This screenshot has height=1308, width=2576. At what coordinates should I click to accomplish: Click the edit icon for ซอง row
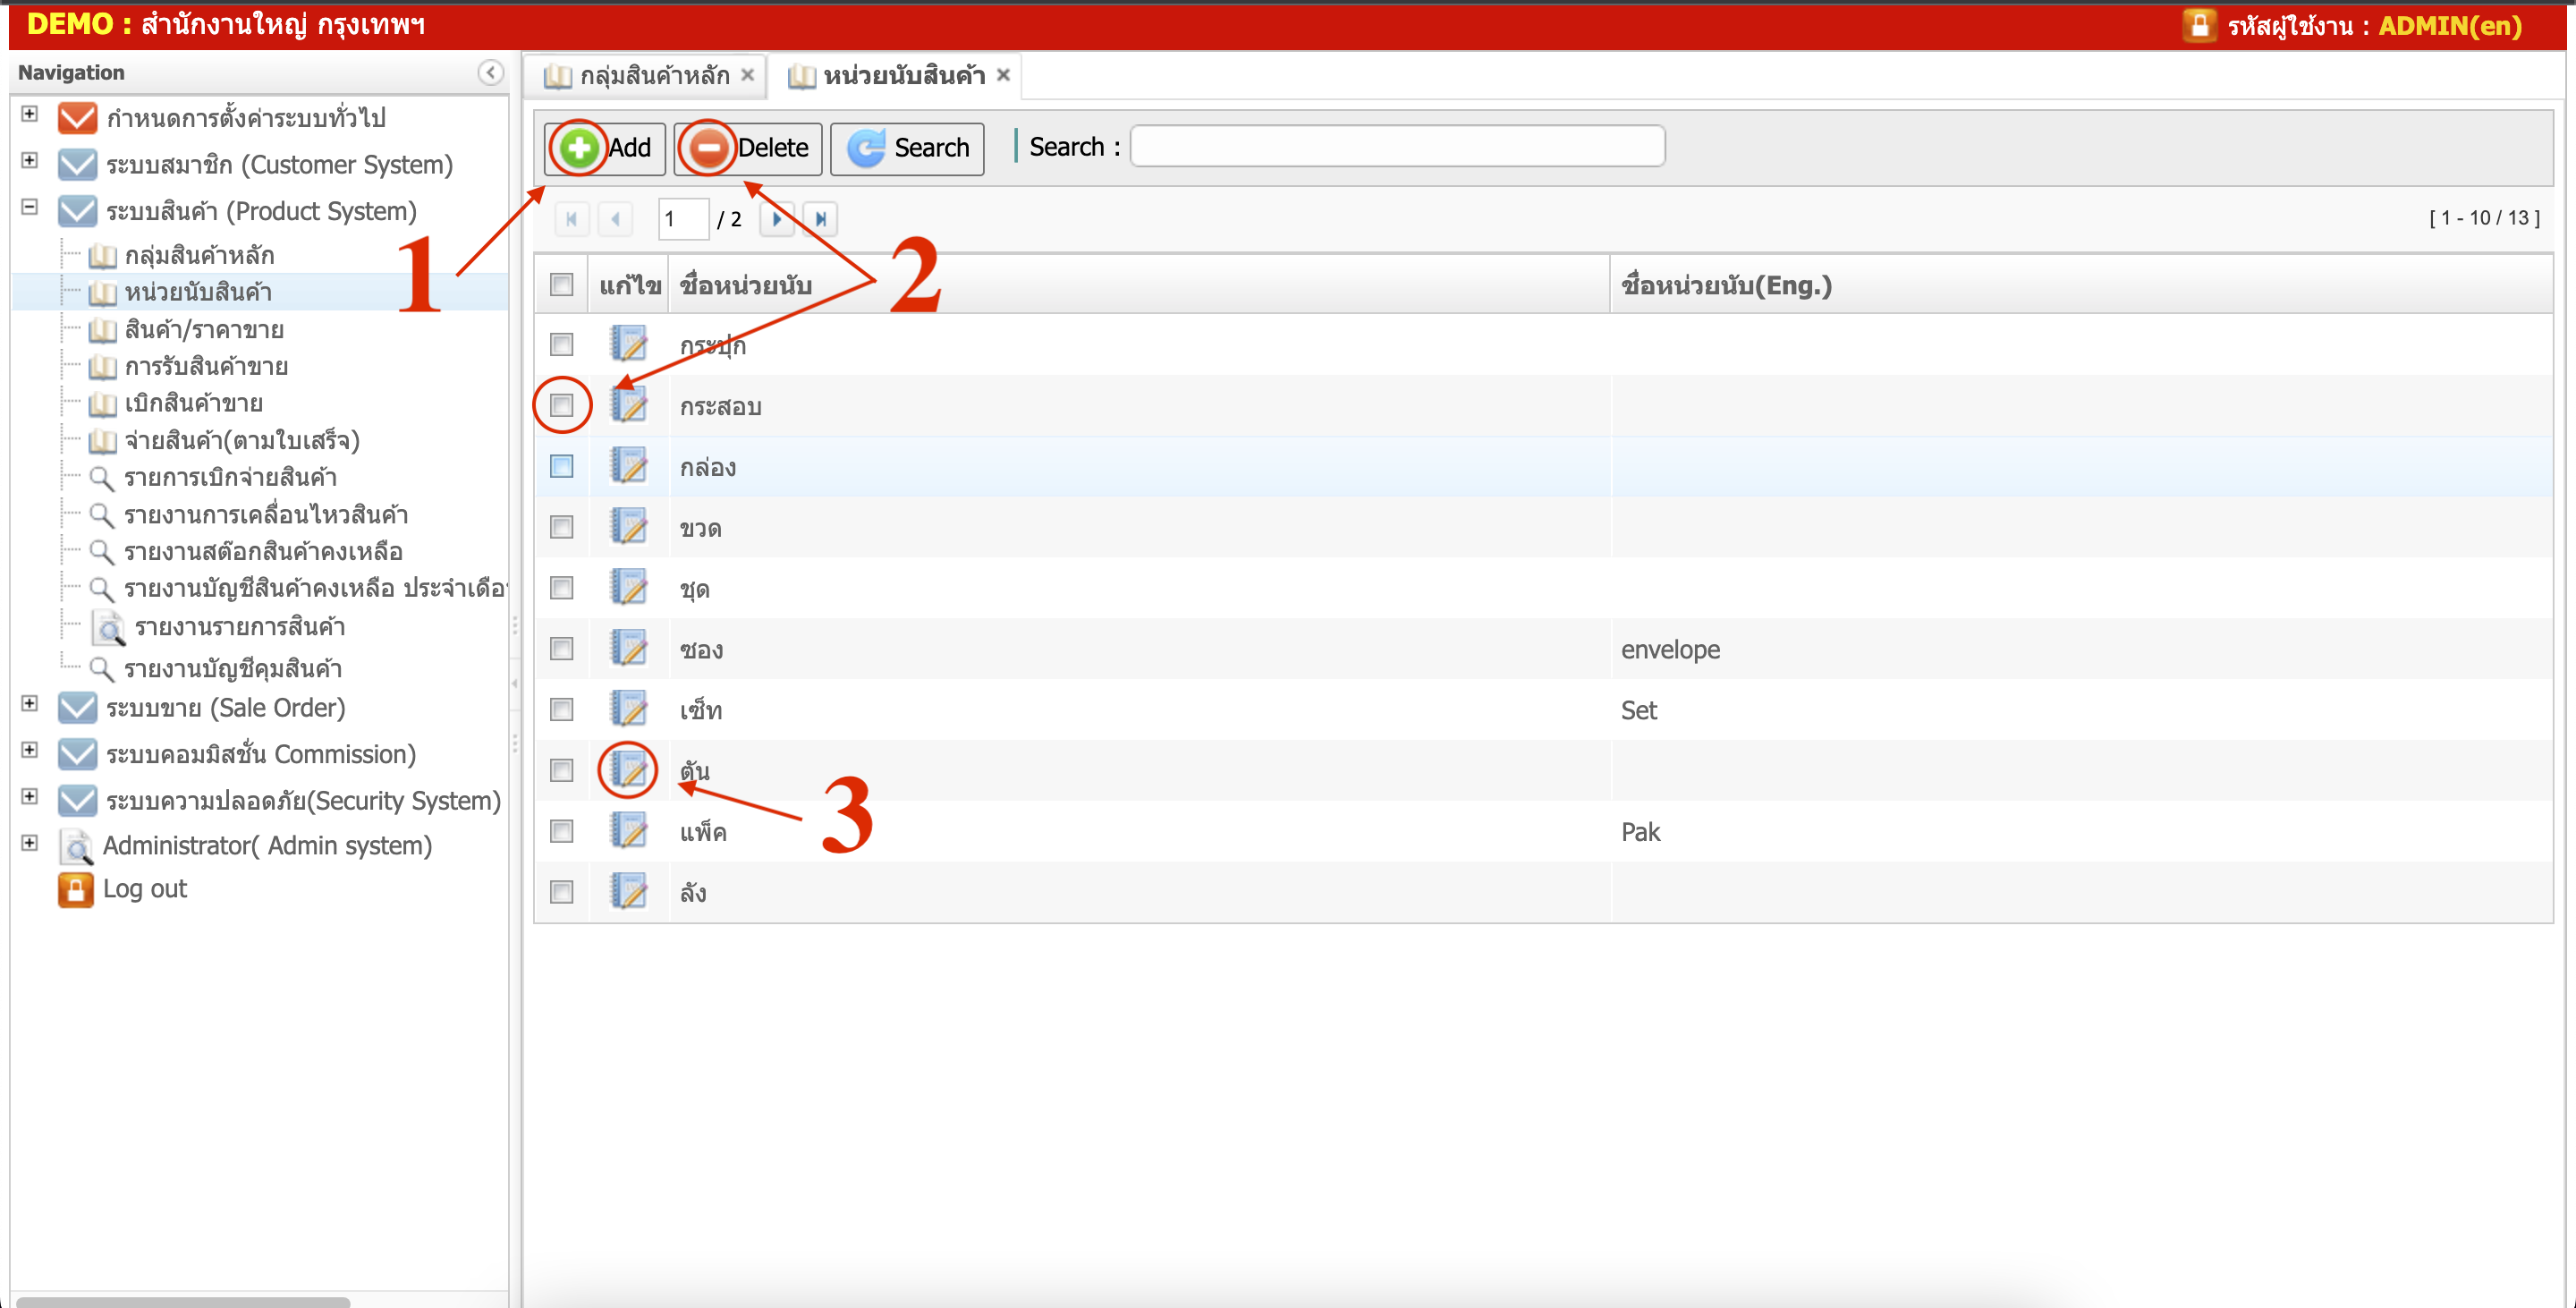pyautogui.click(x=629, y=649)
